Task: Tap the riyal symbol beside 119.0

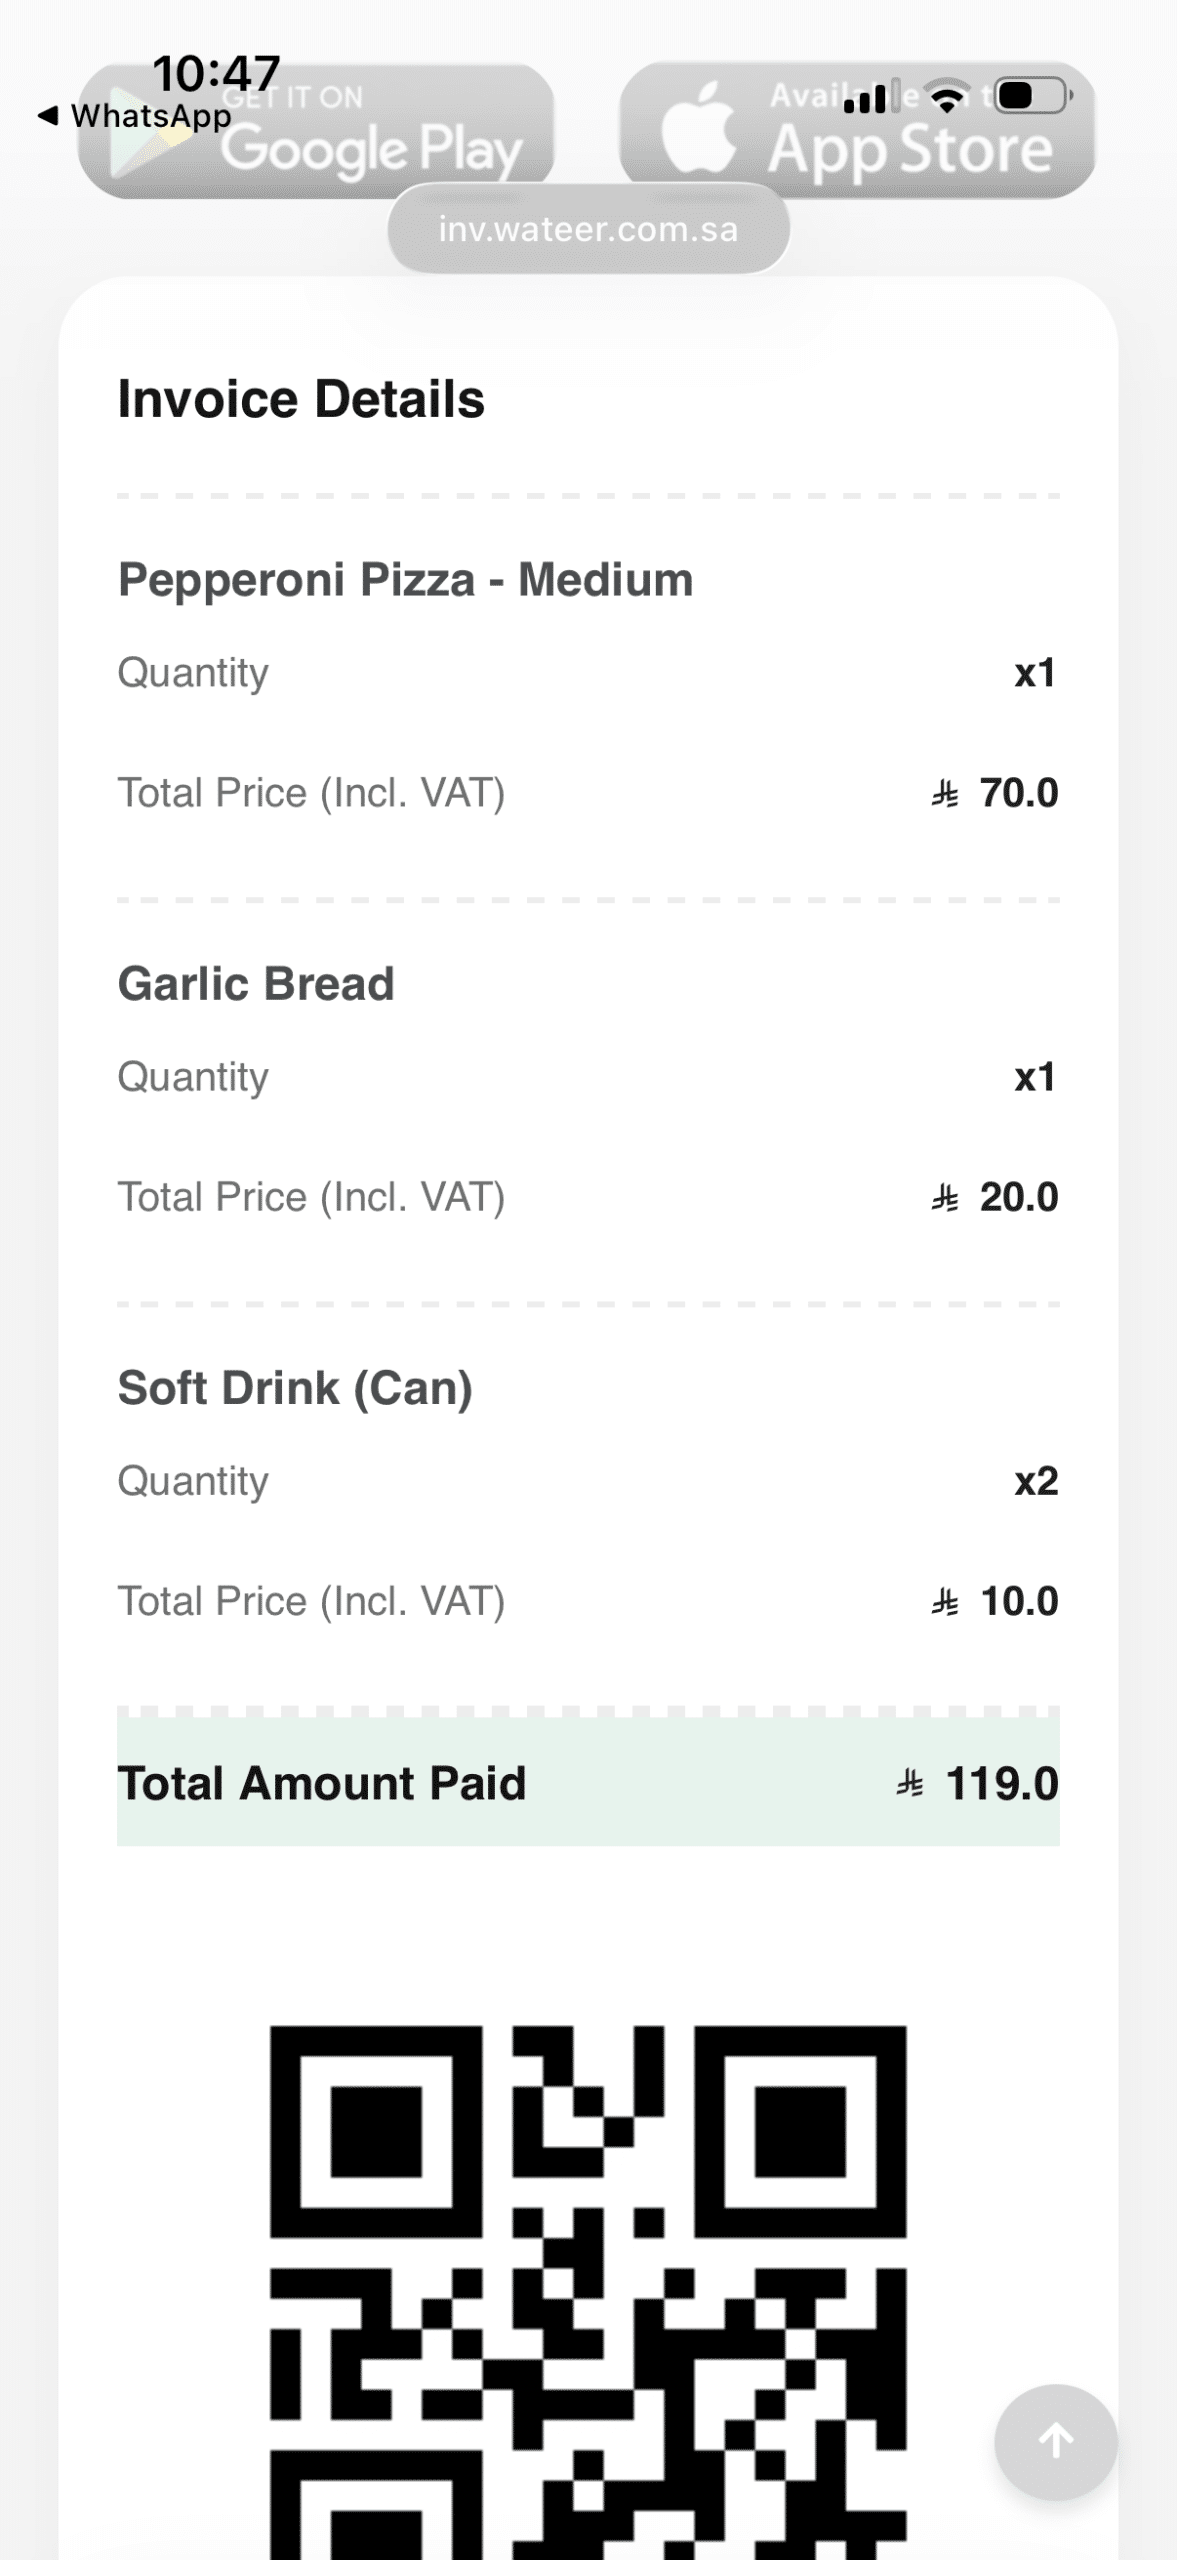Action: tap(909, 1783)
